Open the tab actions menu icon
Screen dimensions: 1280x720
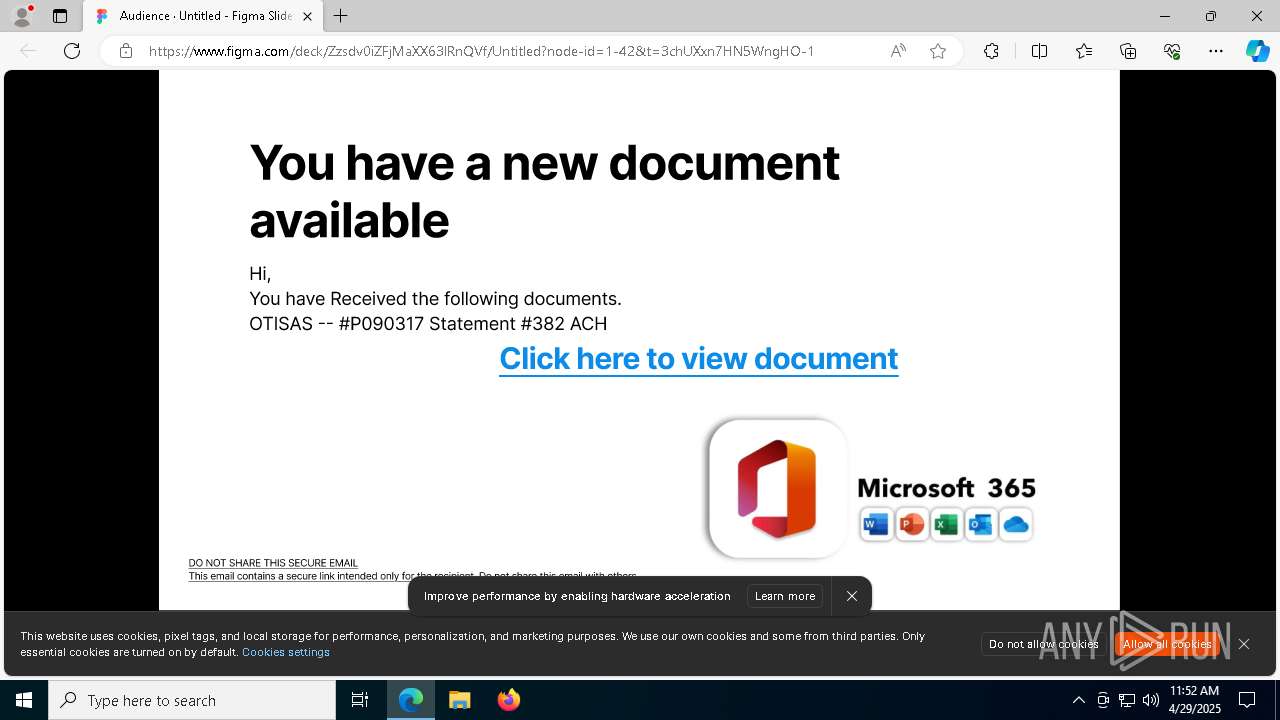pyautogui.click(x=60, y=16)
